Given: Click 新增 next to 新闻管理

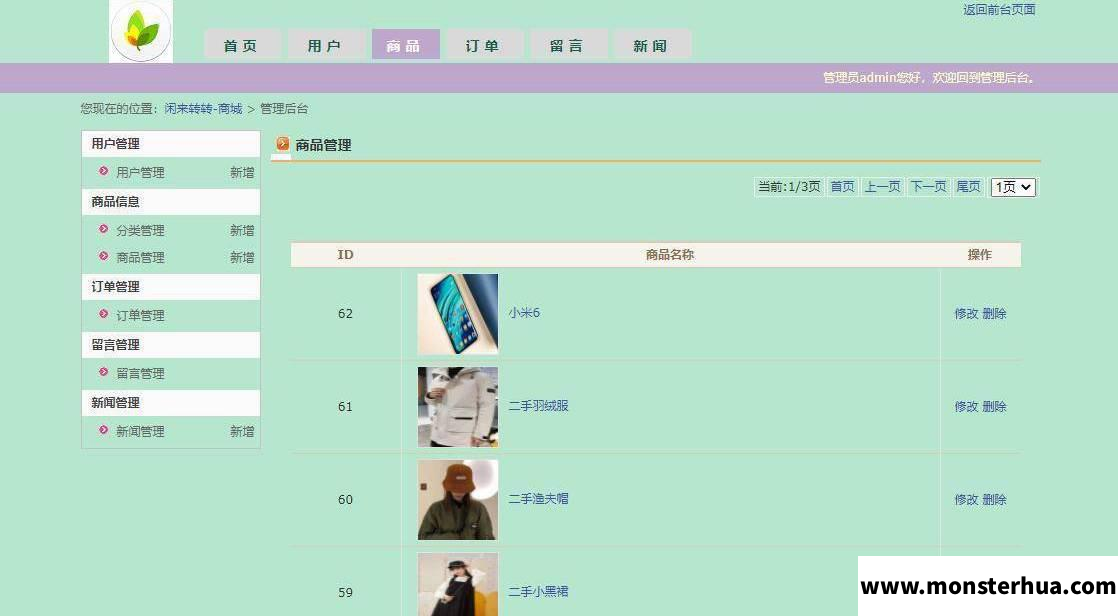Looking at the screenshot, I should 242,431.
